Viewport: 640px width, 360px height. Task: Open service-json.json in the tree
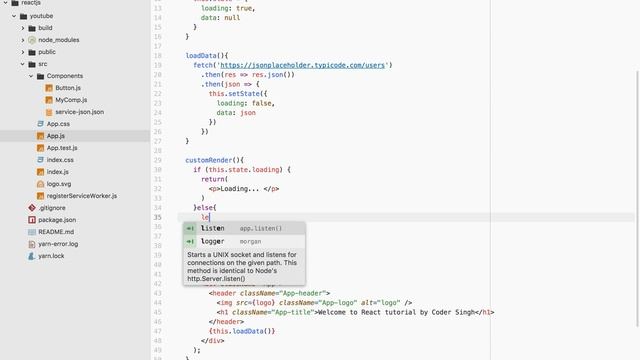(x=80, y=112)
